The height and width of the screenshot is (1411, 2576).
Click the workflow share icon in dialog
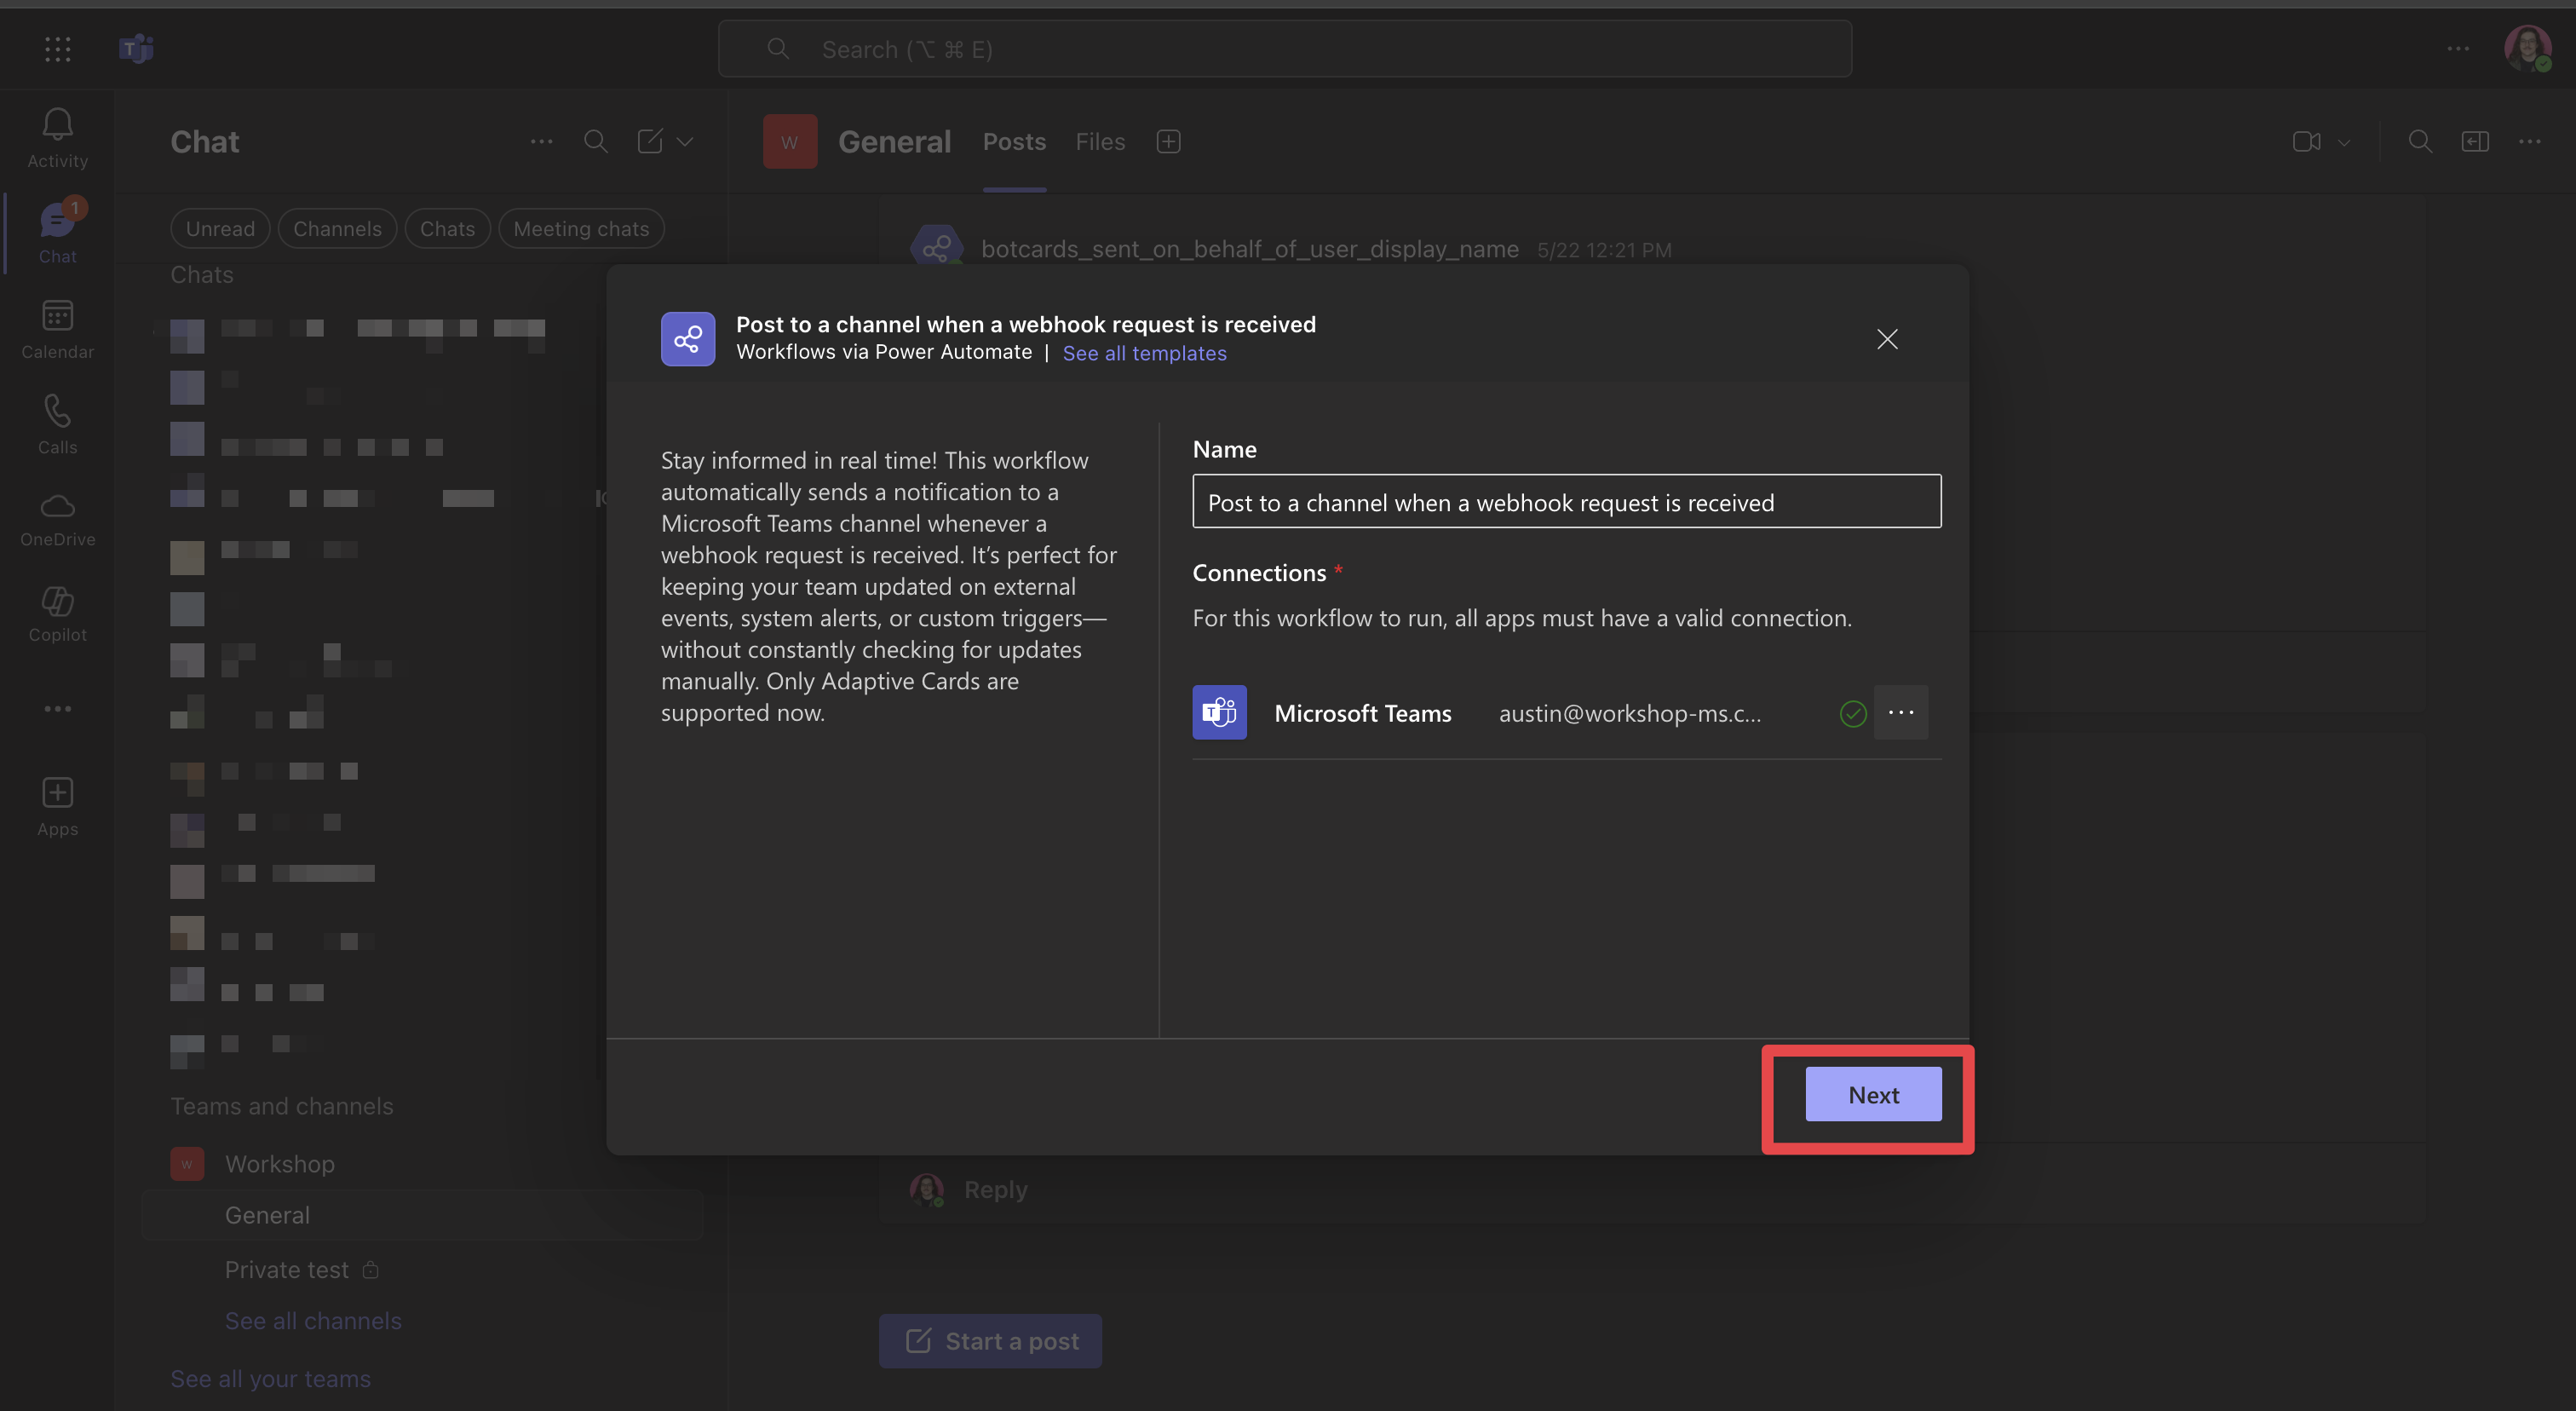pos(688,339)
